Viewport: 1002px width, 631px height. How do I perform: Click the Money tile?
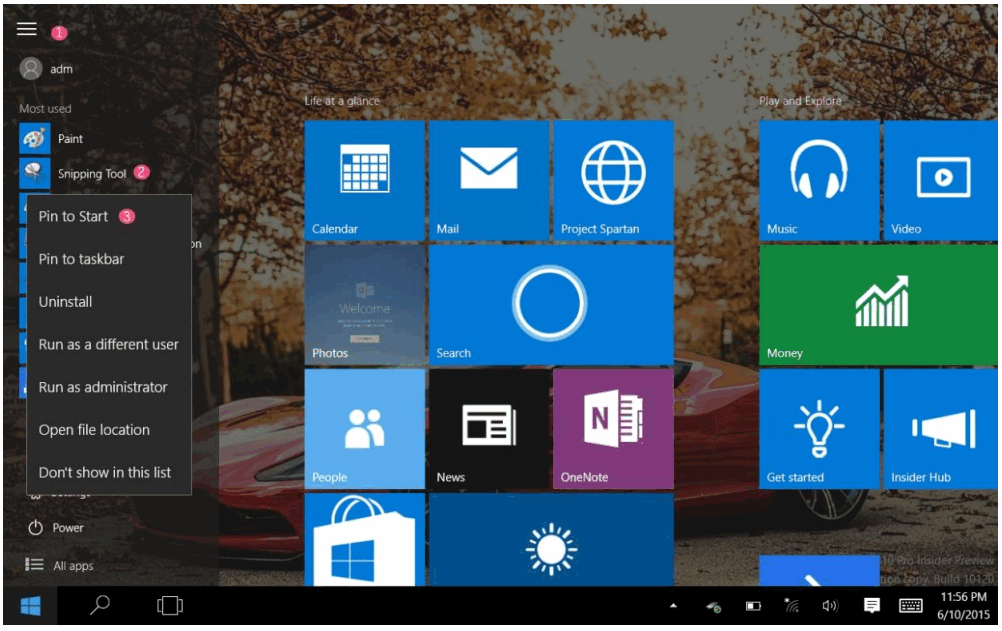click(x=880, y=304)
